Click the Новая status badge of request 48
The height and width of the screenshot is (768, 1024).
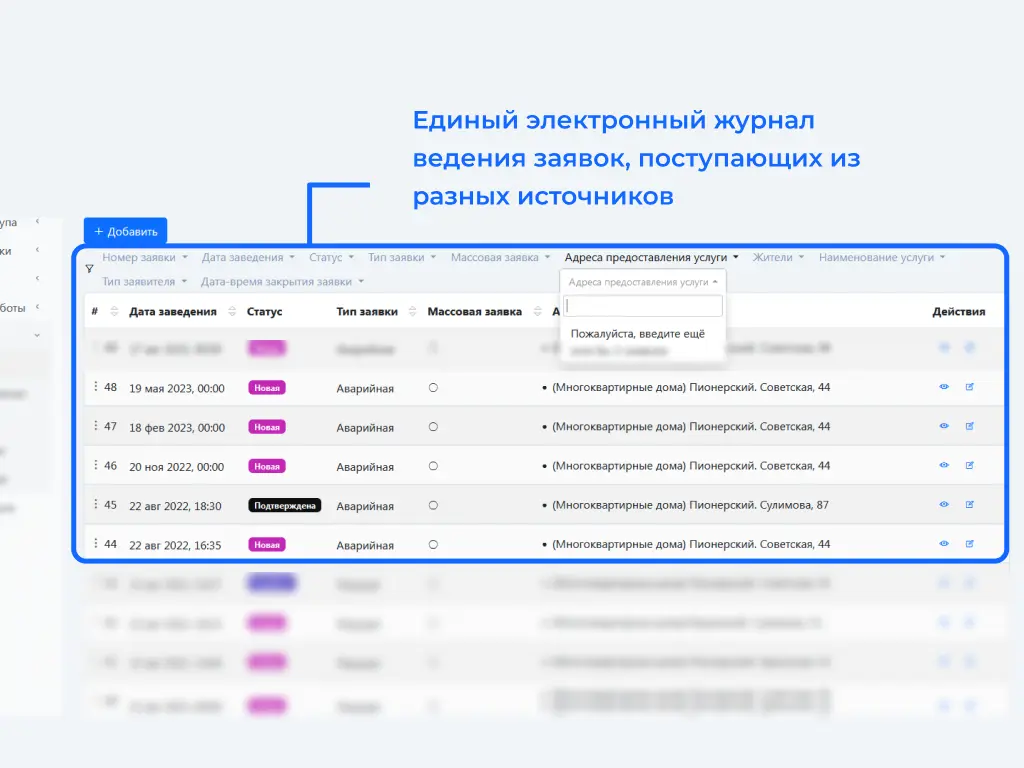(x=266, y=388)
